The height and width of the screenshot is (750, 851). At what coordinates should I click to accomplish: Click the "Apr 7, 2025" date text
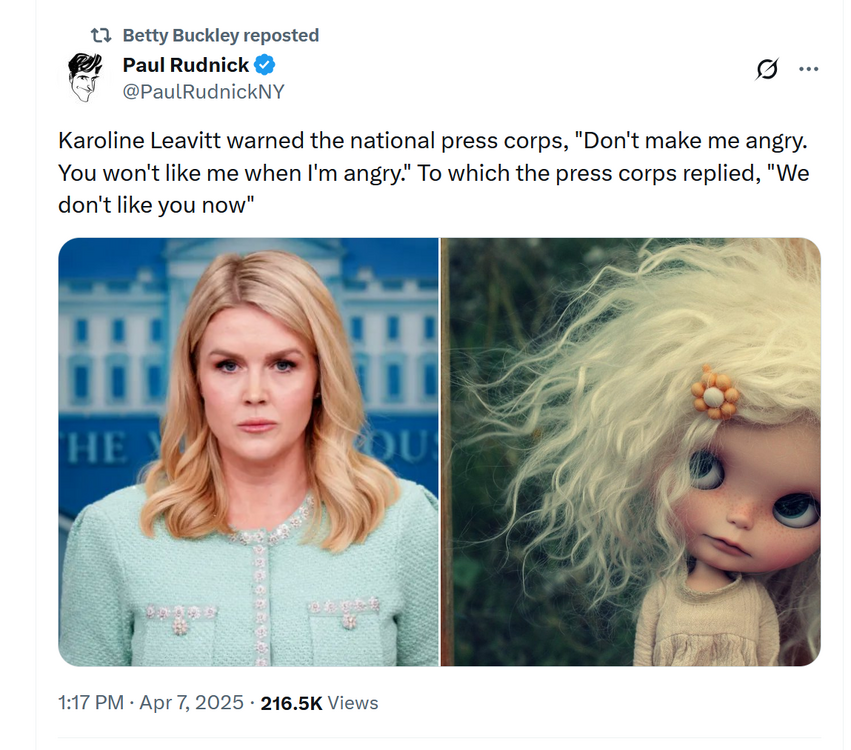point(190,703)
